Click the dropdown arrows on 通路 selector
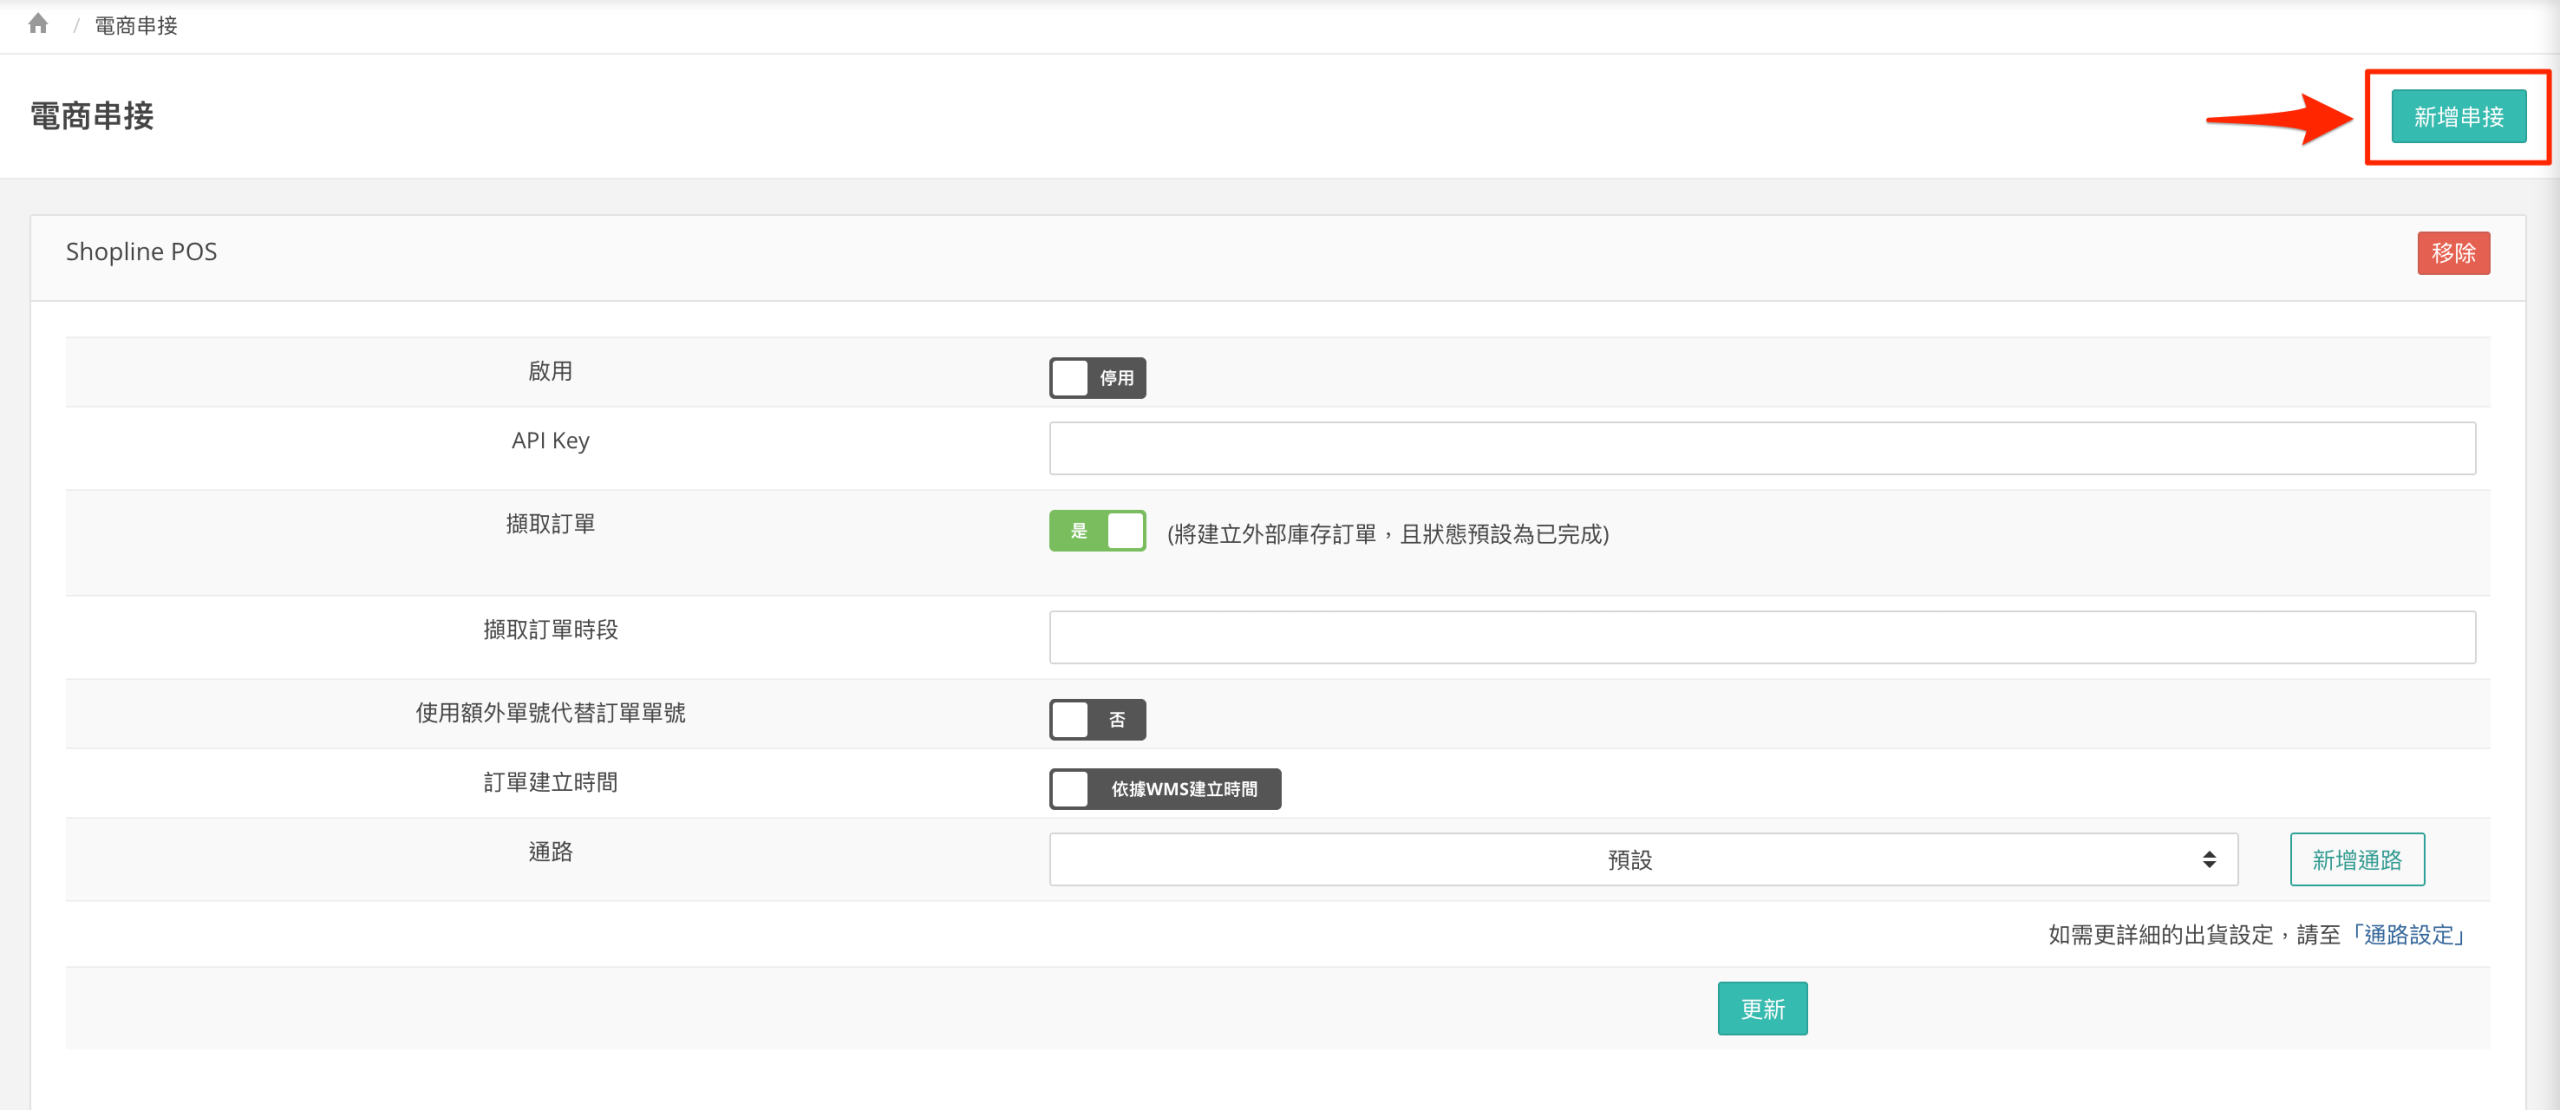This screenshot has width=2560, height=1110. pos(2209,860)
